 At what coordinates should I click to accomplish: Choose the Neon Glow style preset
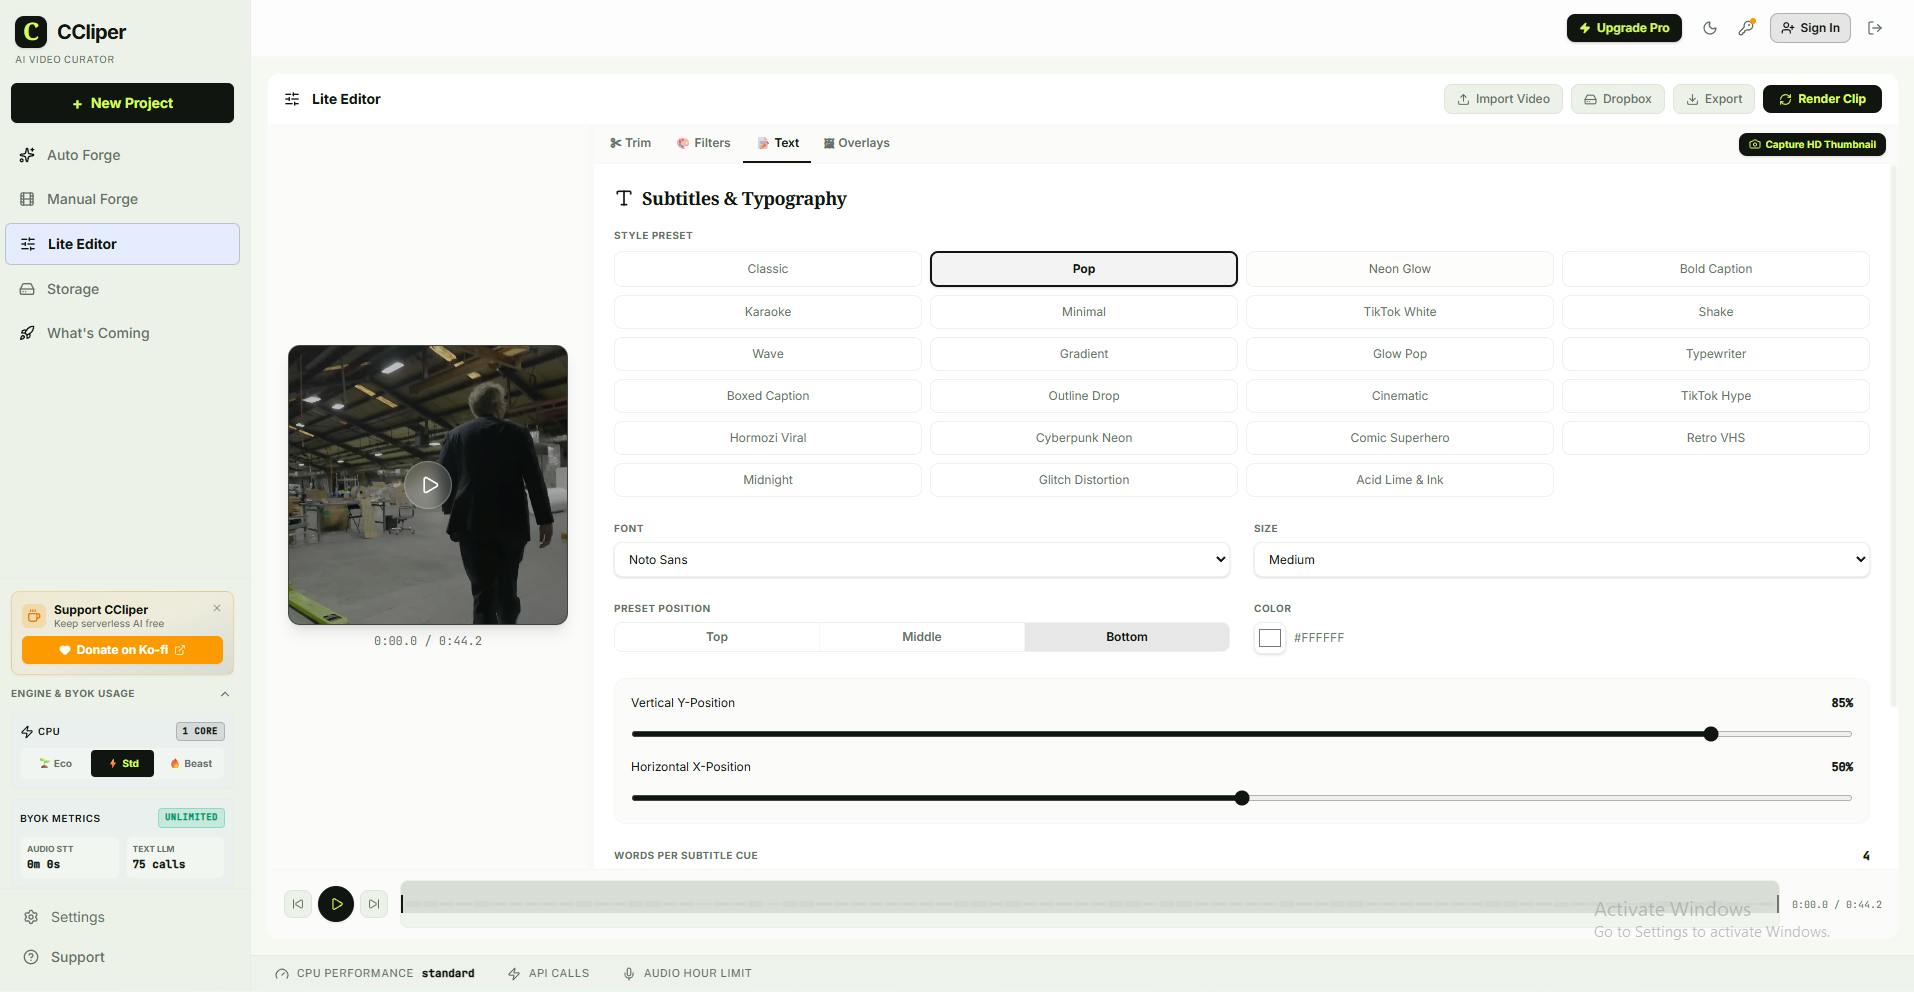[x=1399, y=269]
